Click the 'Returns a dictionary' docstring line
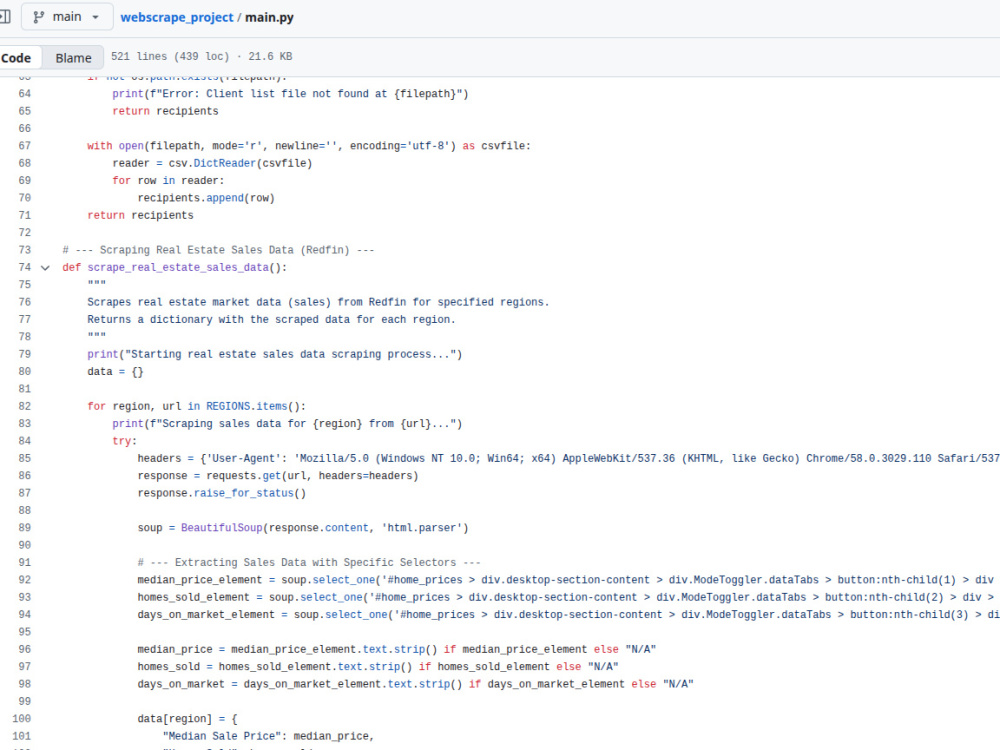 coord(272,320)
